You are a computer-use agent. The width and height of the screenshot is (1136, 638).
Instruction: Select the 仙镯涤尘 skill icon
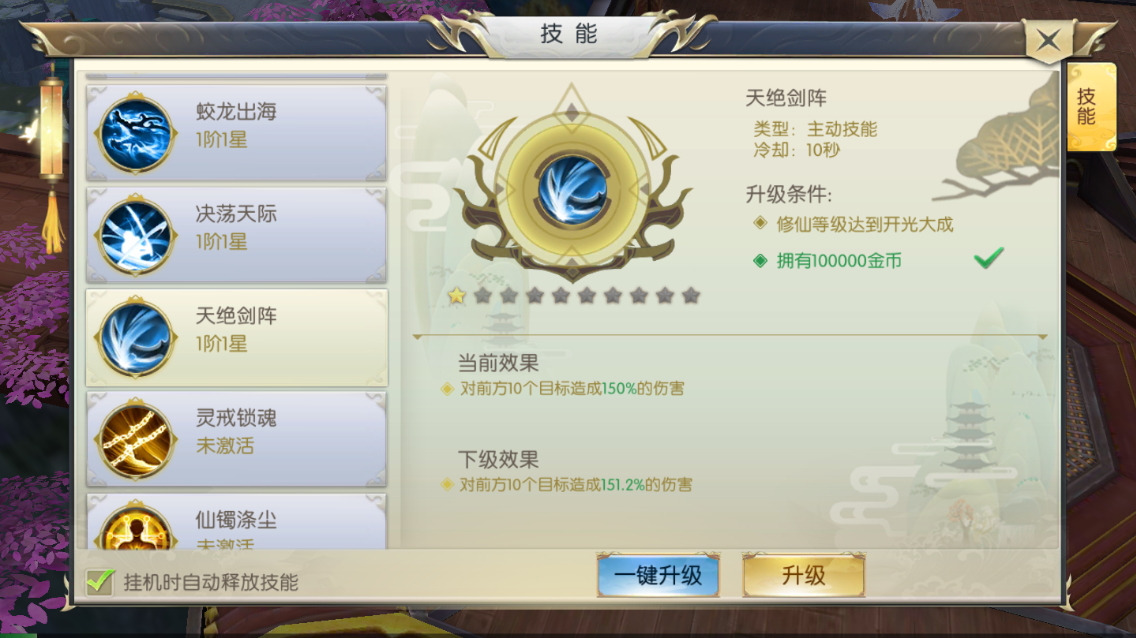coord(135,526)
